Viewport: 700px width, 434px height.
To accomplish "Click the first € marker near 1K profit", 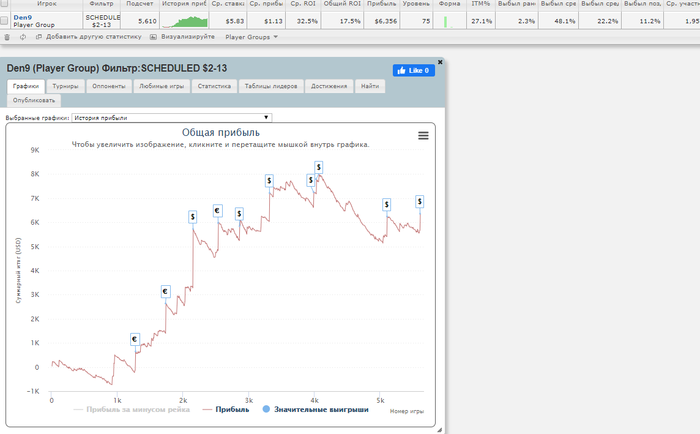I will [135, 339].
